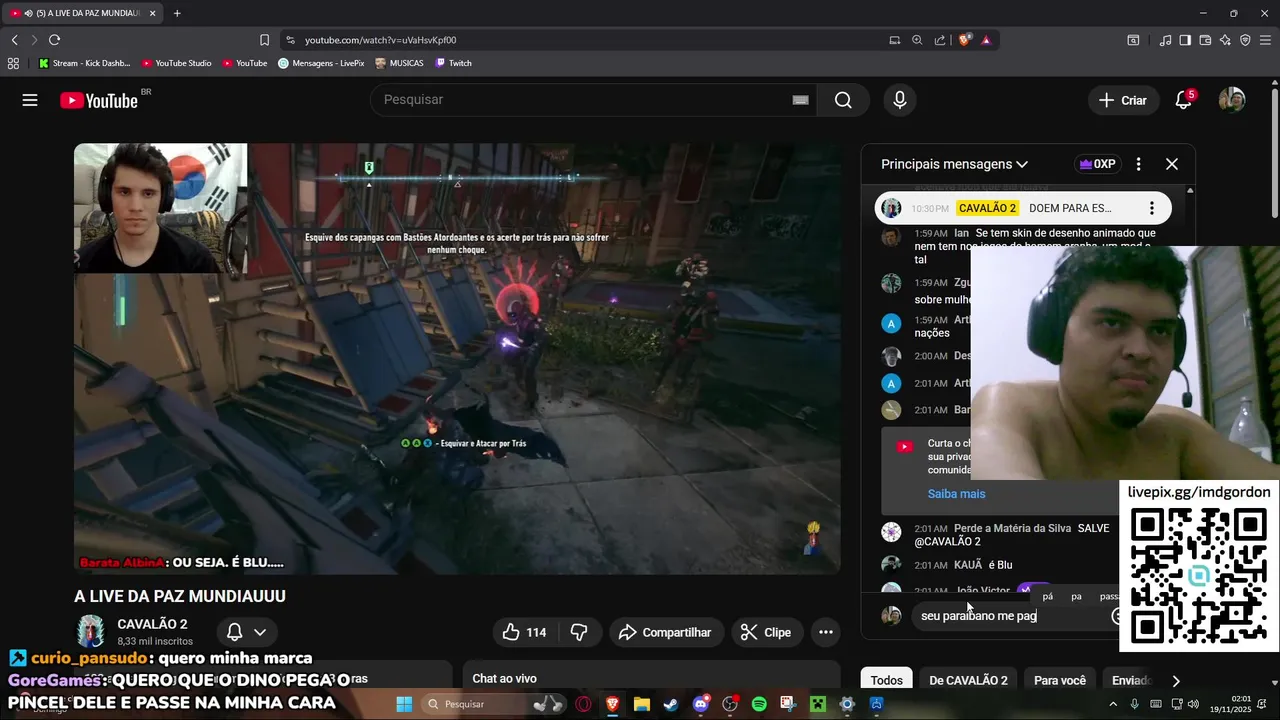Open the YouTube Studio bookmark
Viewport: 1280px width, 720px height.
[x=176, y=63]
